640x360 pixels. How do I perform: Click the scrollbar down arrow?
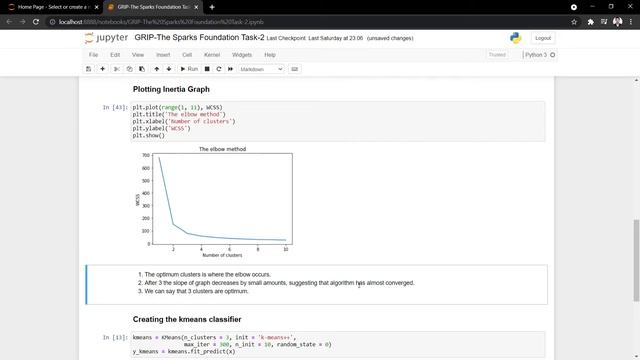point(636,356)
